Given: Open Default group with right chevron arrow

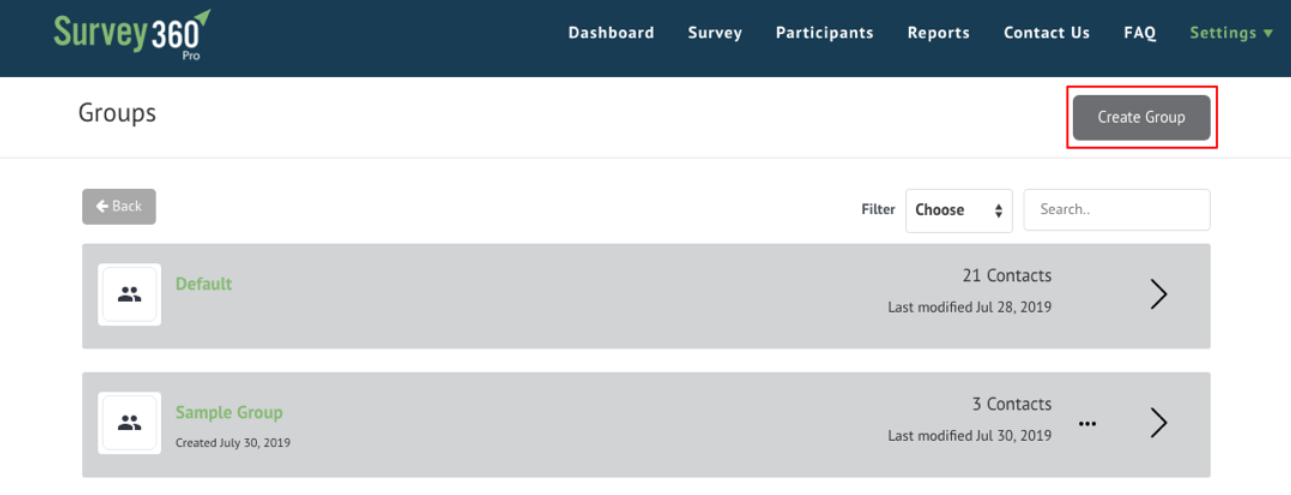Looking at the screenshot, I should tap(1158, 294).
